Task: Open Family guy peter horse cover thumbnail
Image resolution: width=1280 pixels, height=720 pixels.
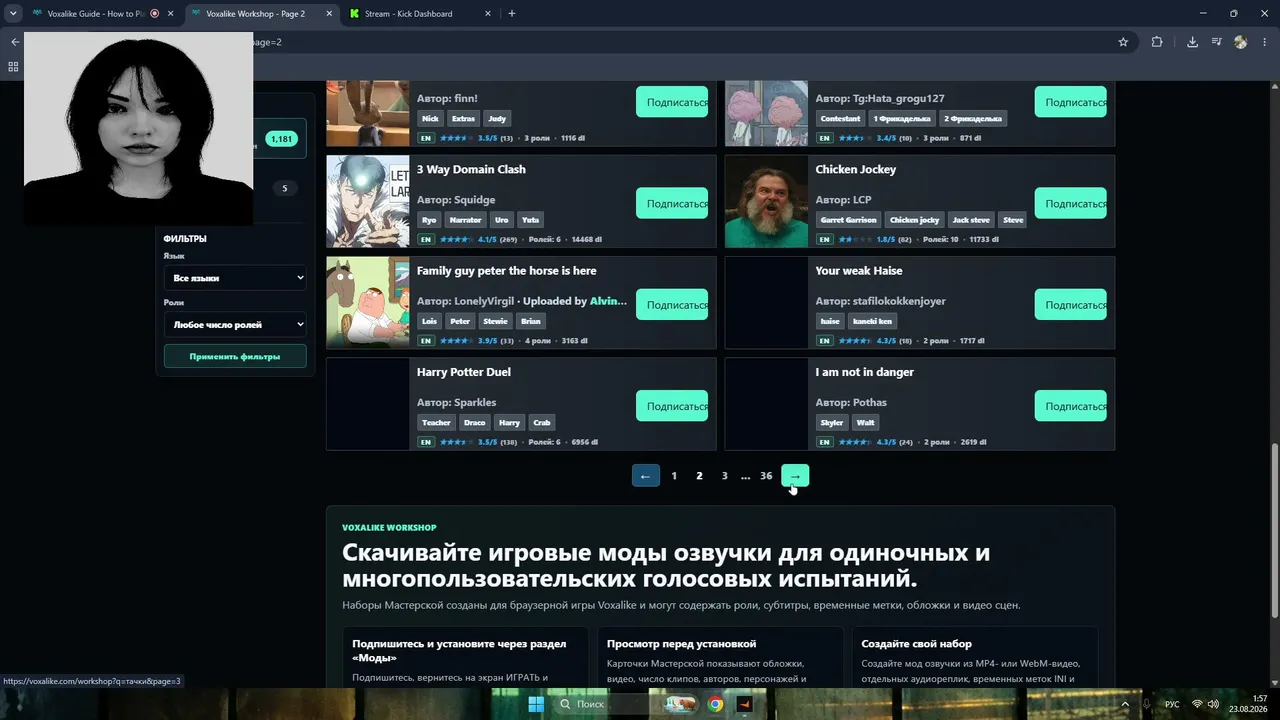Action: (368, 302)
